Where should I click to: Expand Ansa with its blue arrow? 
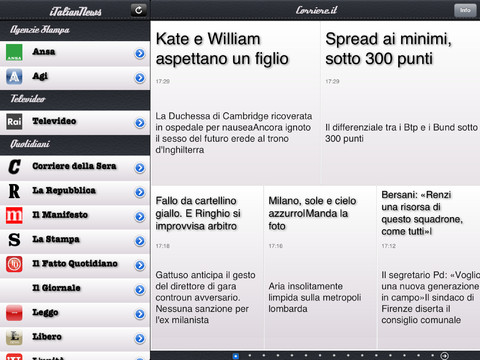pyautogui.click(x=140, y=53)
